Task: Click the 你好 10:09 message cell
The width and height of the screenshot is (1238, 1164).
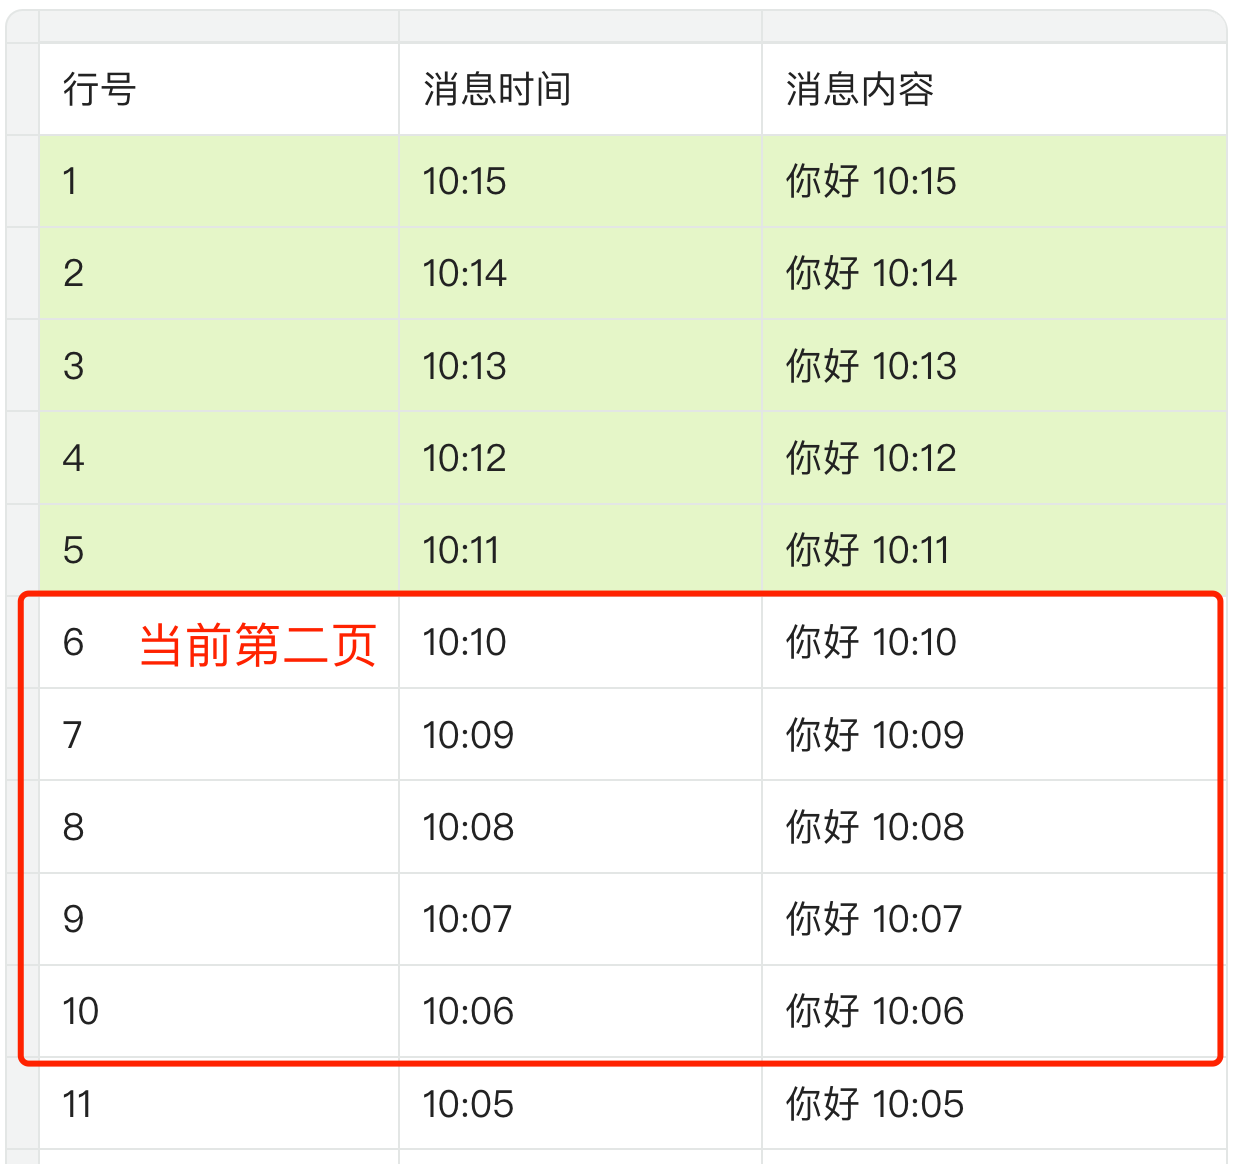Action: pos(875,736)
